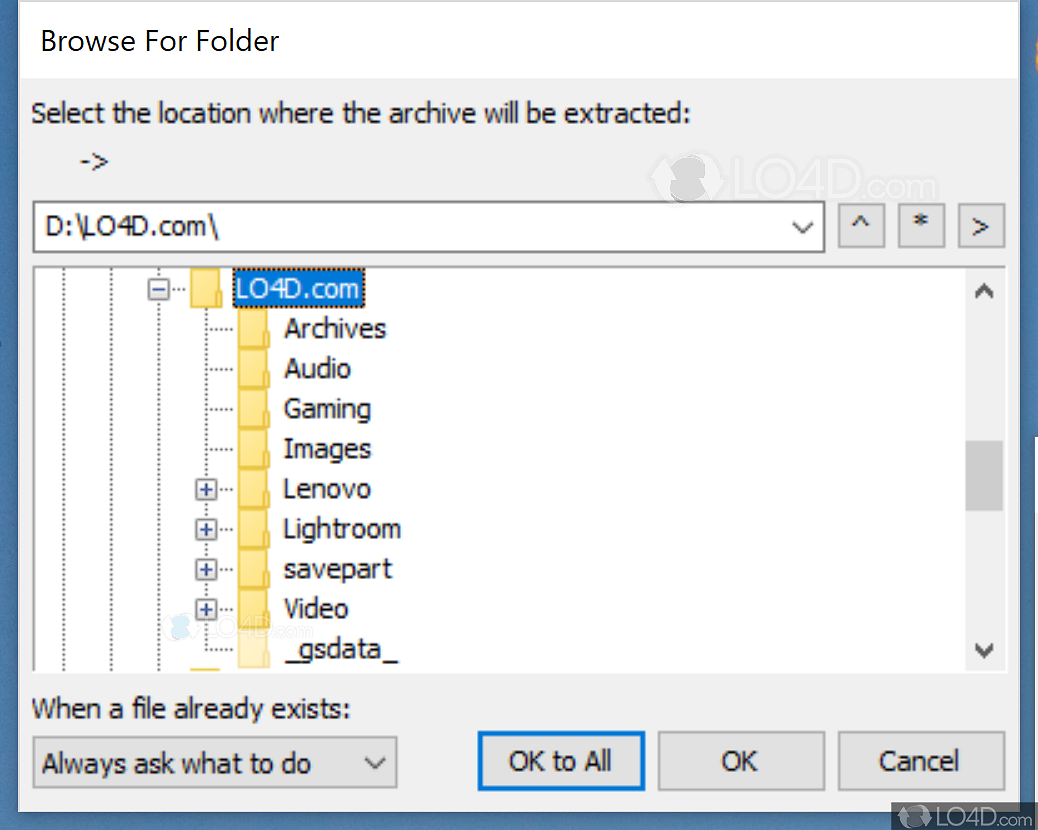Expand the Video folder node

(x=206, y=609)
